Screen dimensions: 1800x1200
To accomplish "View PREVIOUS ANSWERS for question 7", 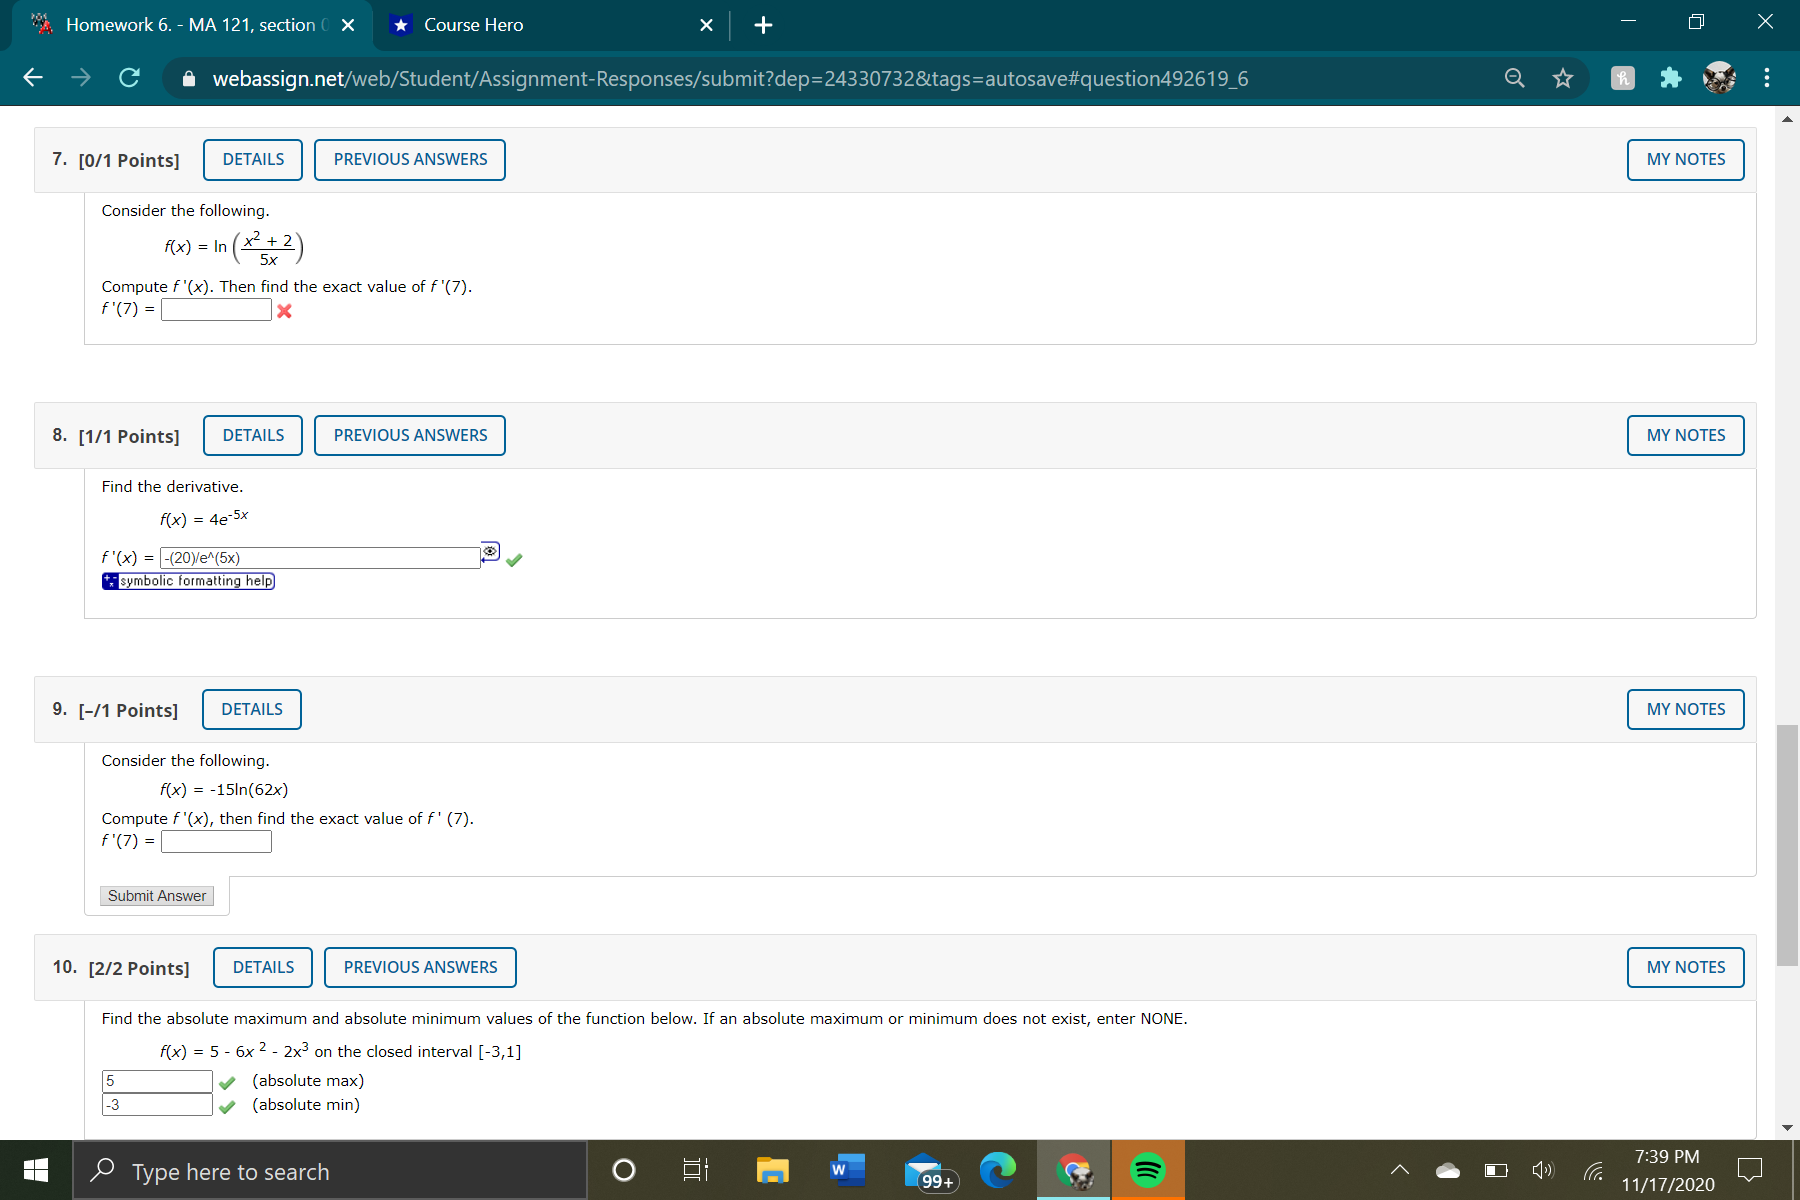I will pyautogui.click(x=410, y=160).
